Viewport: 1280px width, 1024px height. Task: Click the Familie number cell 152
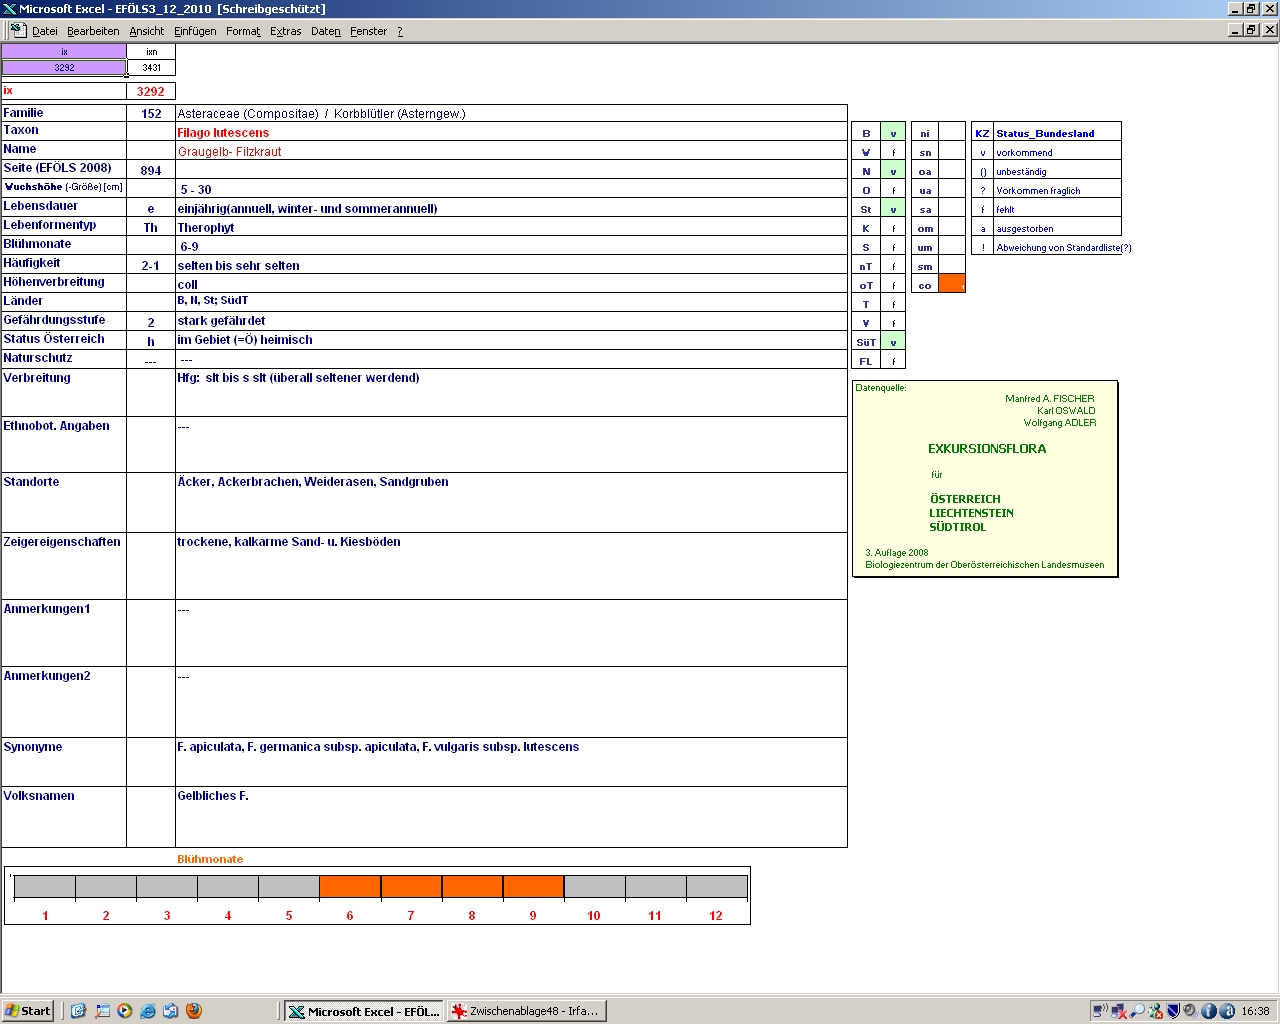point(151,114)
